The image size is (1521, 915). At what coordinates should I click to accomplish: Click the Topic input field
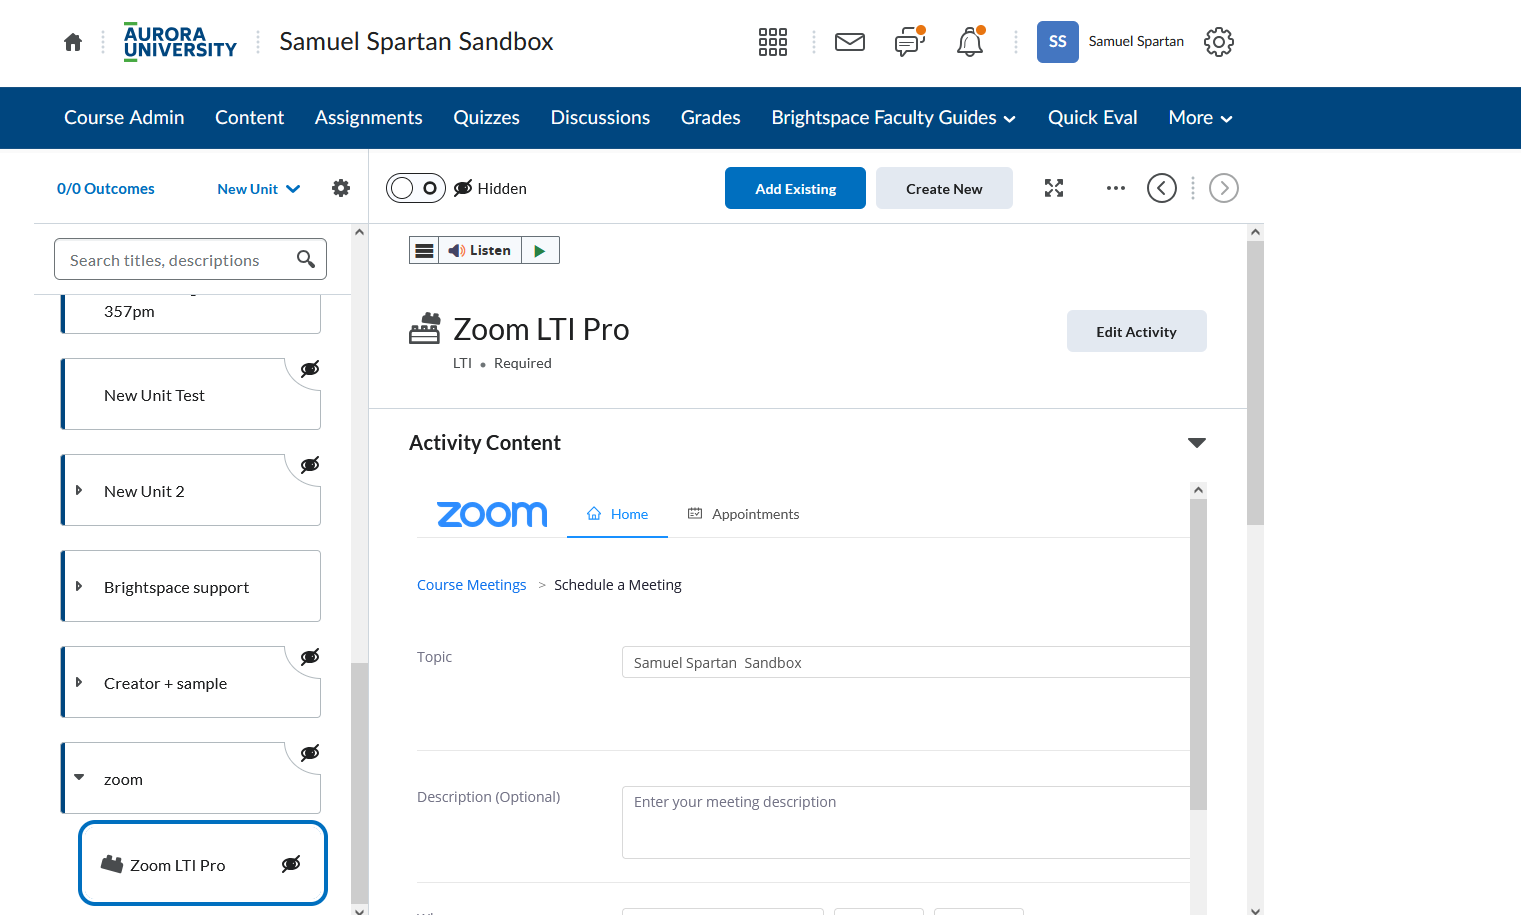click(906, 662)
